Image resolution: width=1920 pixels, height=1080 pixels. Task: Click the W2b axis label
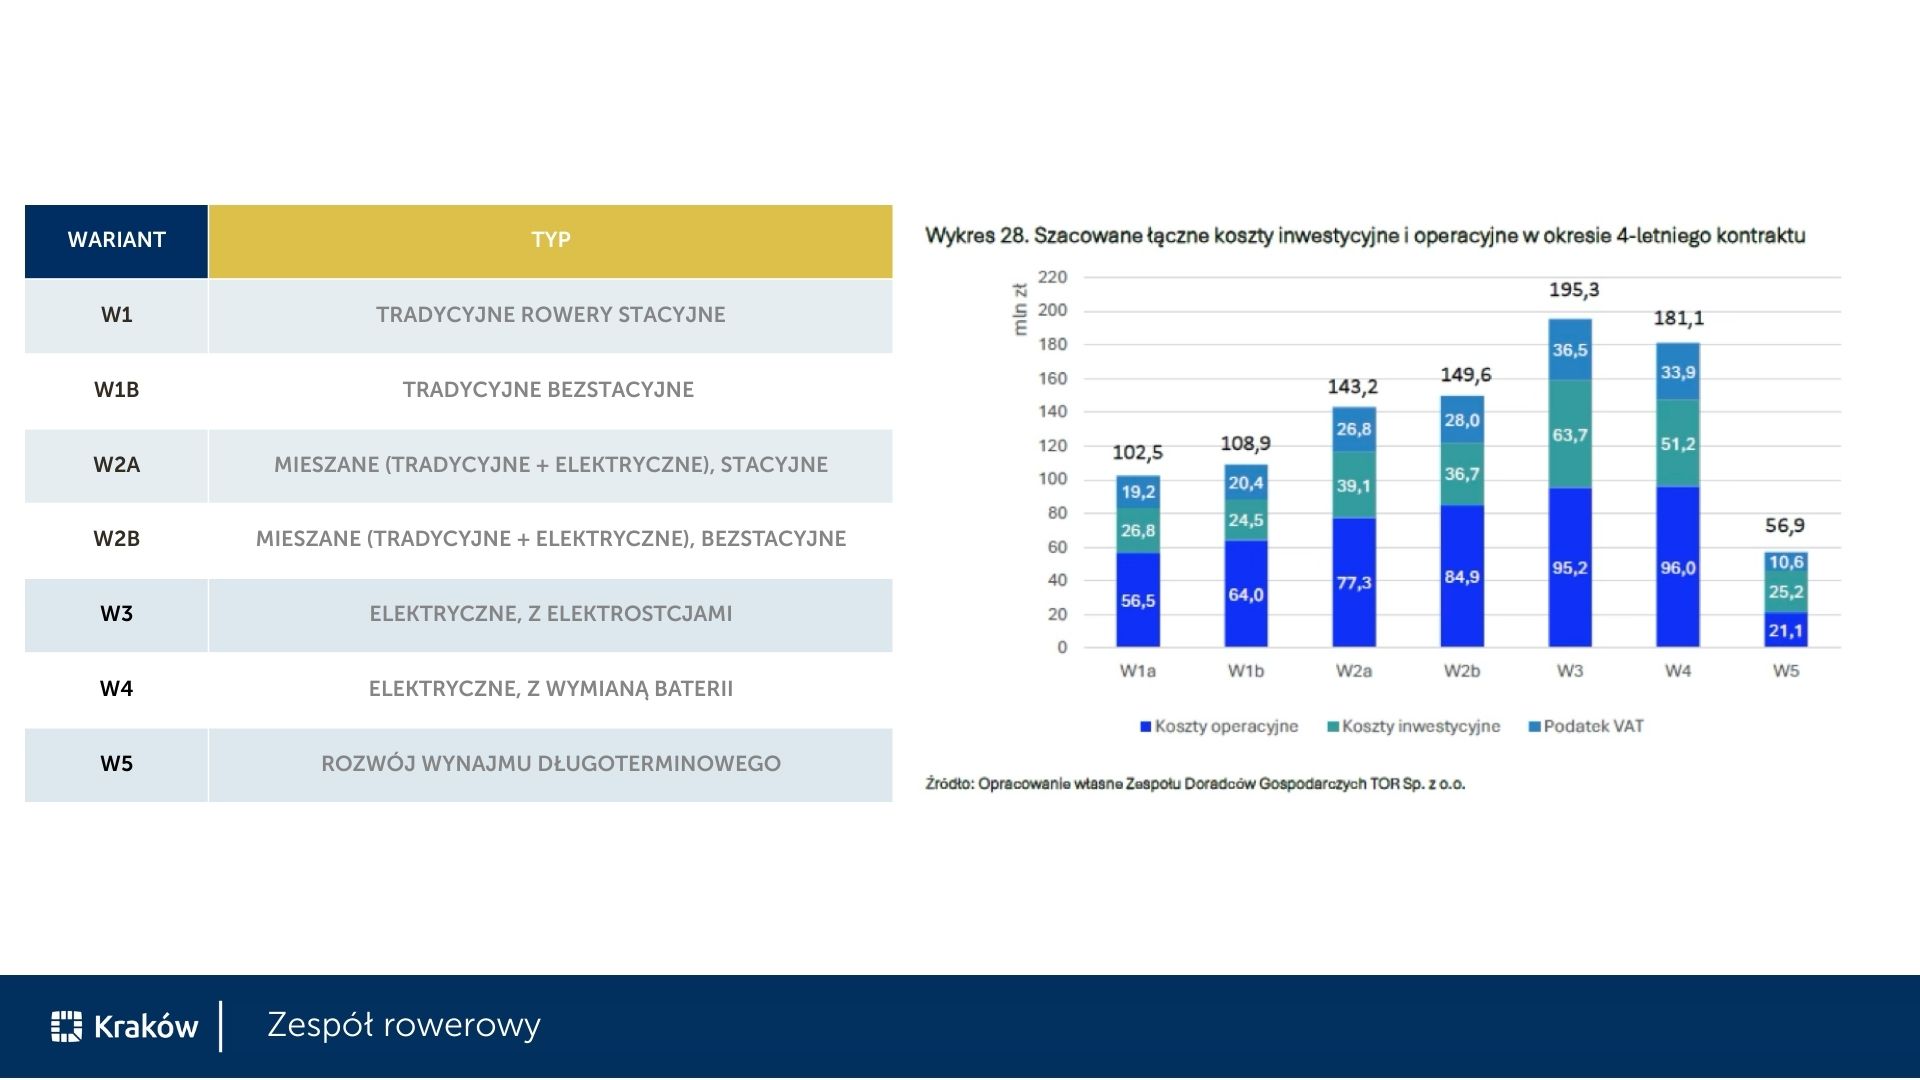(x=1461, y=671)
